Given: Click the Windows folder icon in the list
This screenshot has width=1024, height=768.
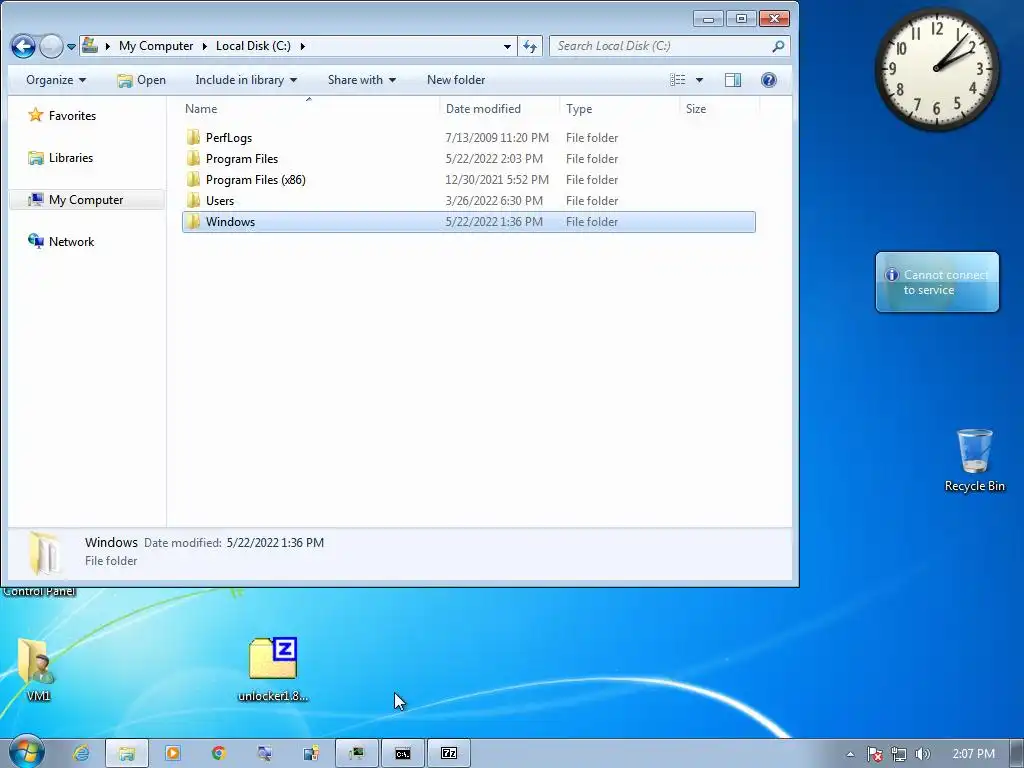Looking at the screenshot, I should pos(193,221).
